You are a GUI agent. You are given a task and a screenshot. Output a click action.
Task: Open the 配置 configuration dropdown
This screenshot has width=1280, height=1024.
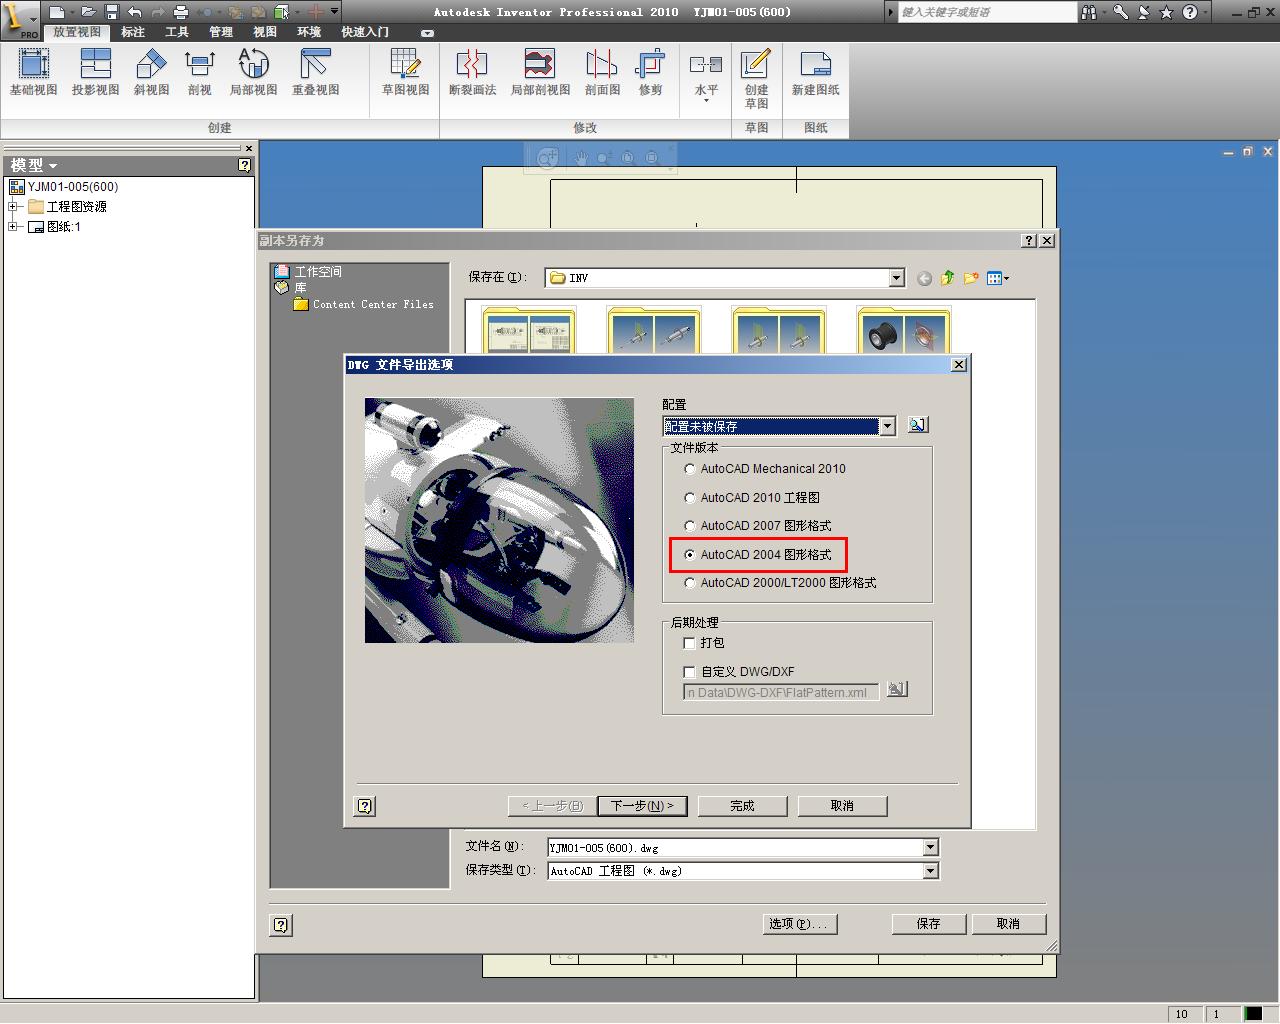click(887, 426)
